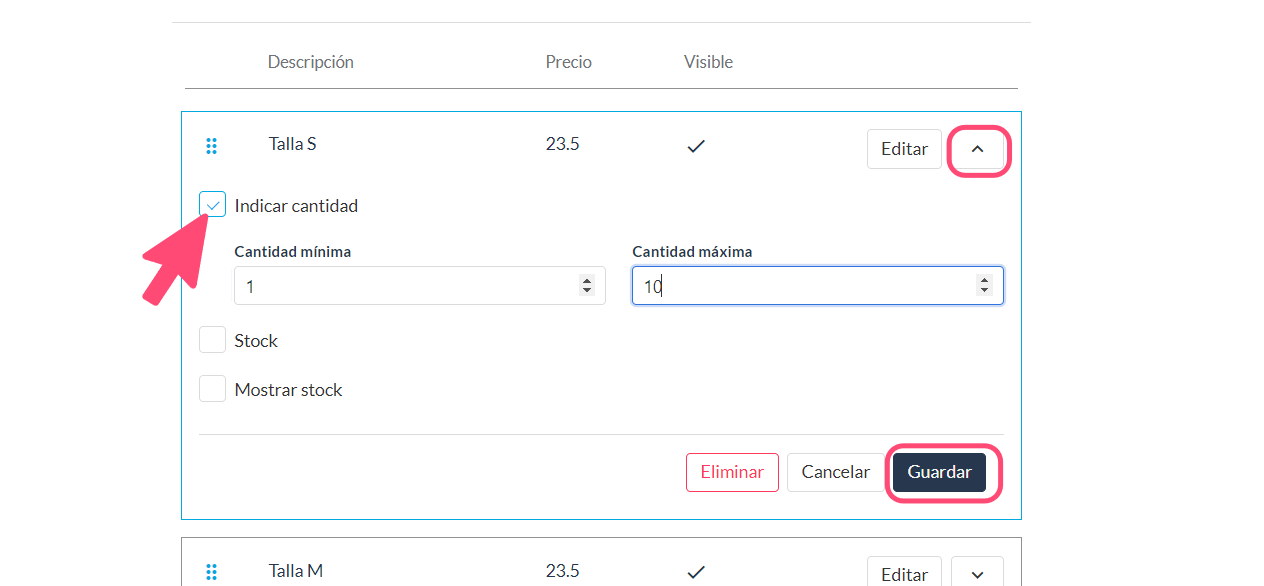1264x586 pixels.
Task: Enable the Stock checkbox
Action: point(212,340)
